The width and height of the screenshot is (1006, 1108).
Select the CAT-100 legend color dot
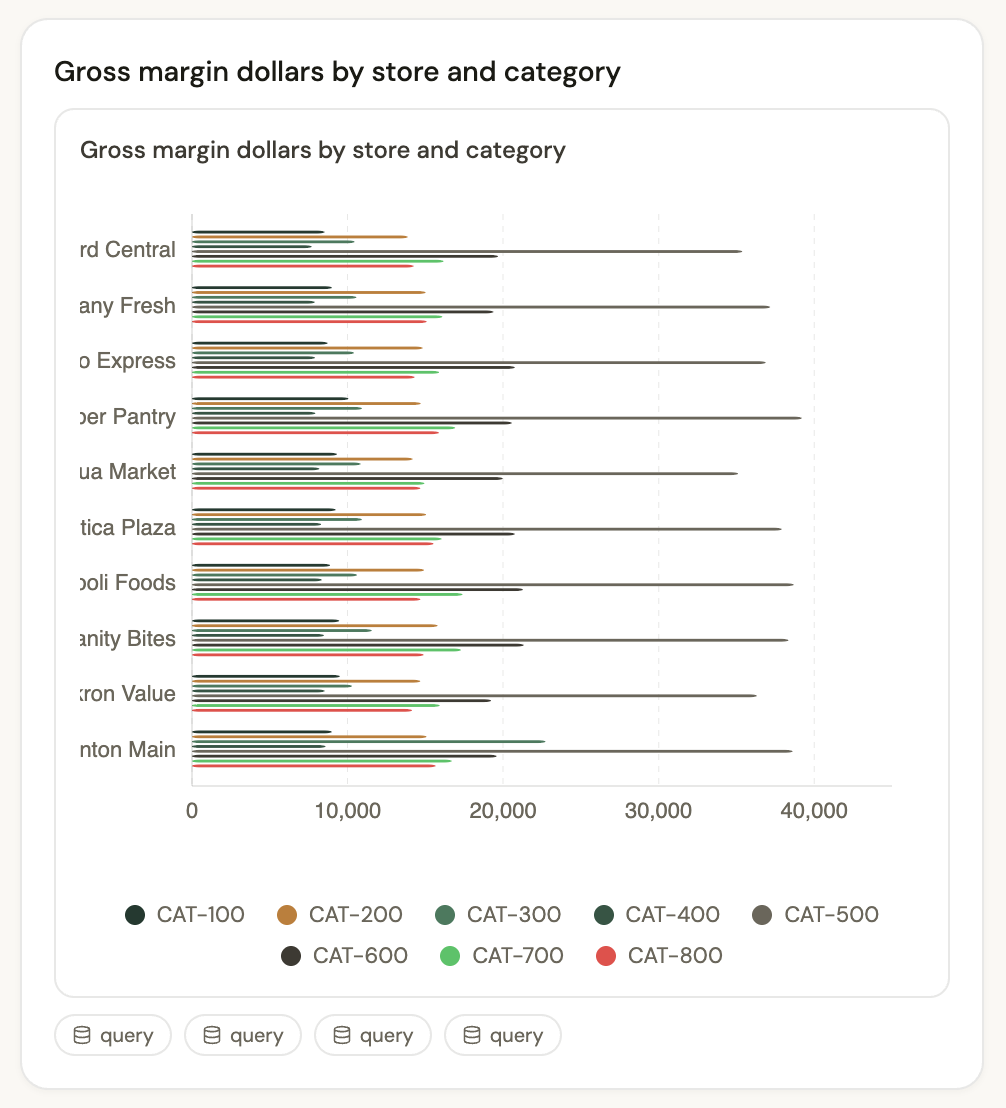coord(135,914)
